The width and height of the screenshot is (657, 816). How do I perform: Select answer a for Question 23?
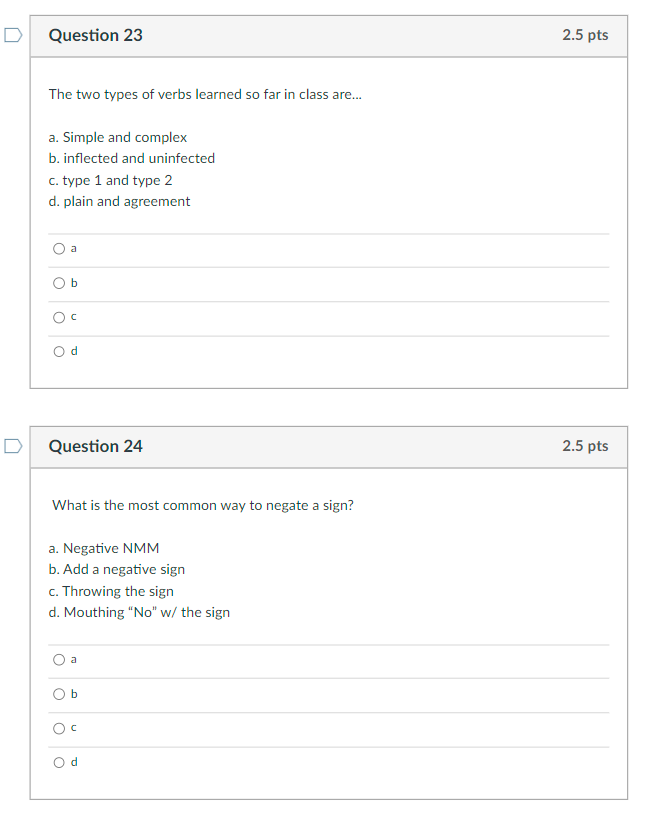pyautogui.click(x=60, y=249)
